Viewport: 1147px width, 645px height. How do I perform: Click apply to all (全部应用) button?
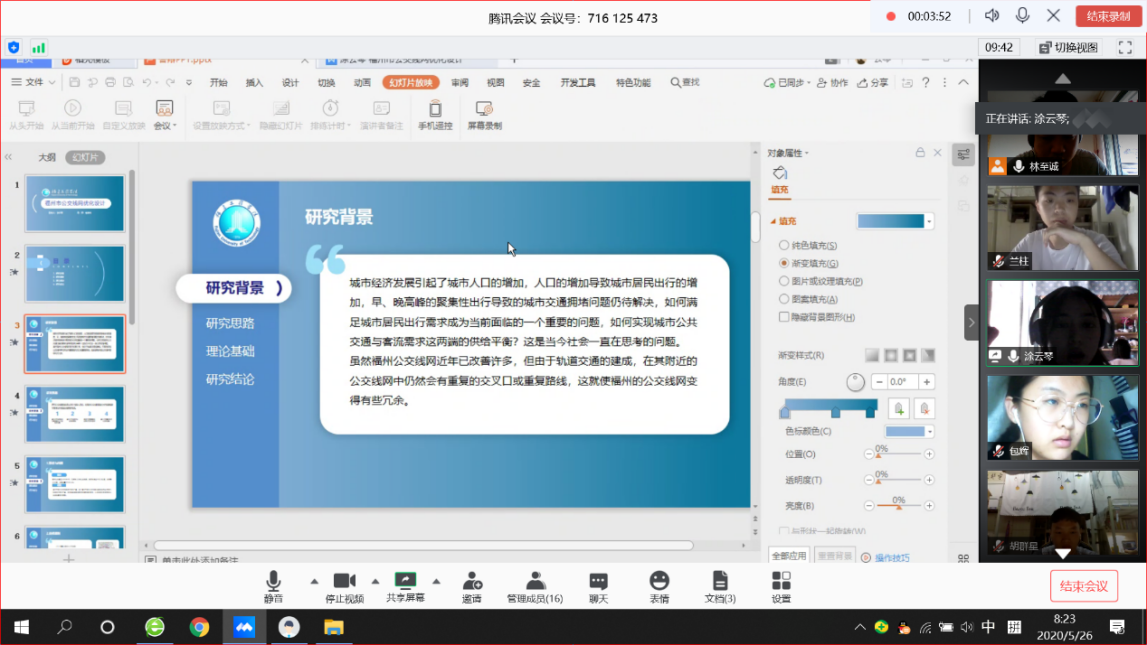point(789,557)
